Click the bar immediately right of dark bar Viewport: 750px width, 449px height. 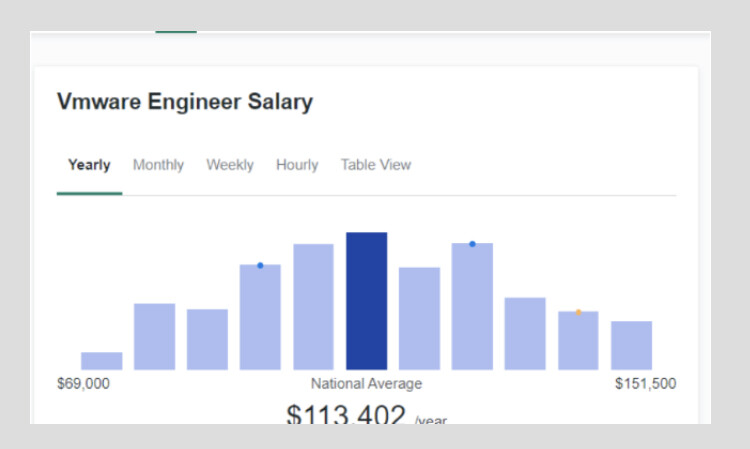click(419, 318)
